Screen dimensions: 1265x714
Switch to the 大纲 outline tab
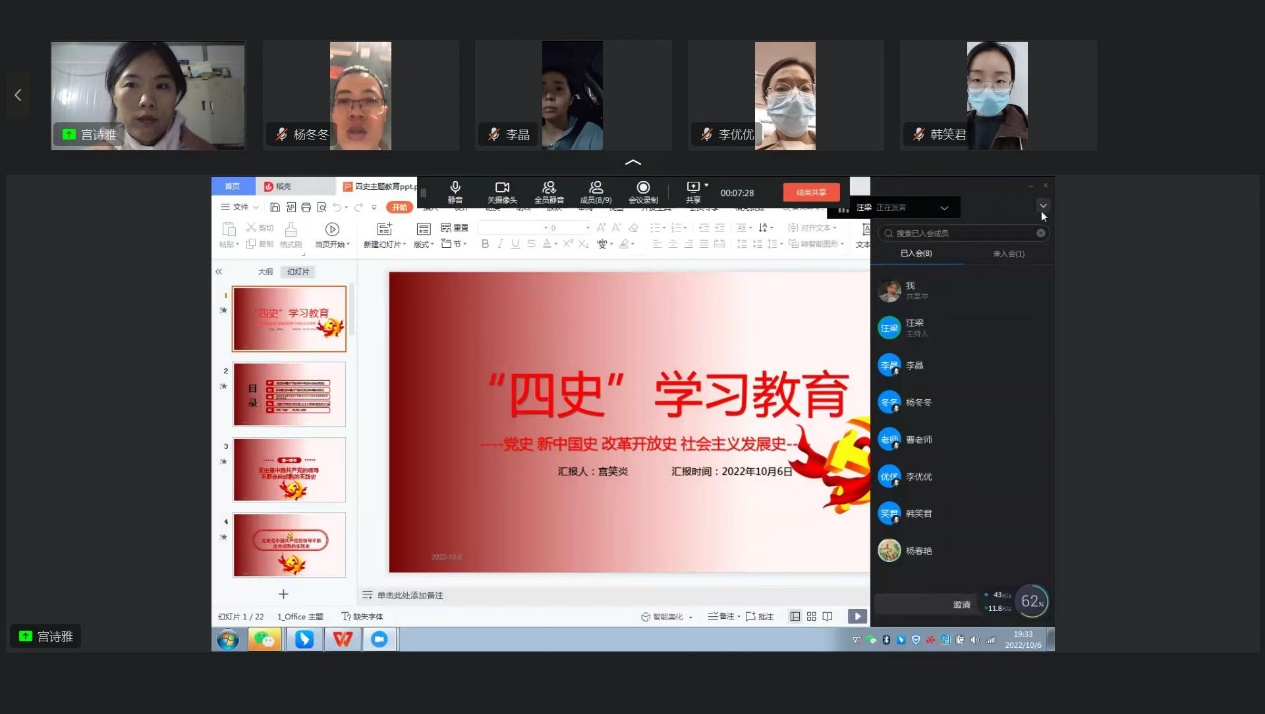[265, 272]
